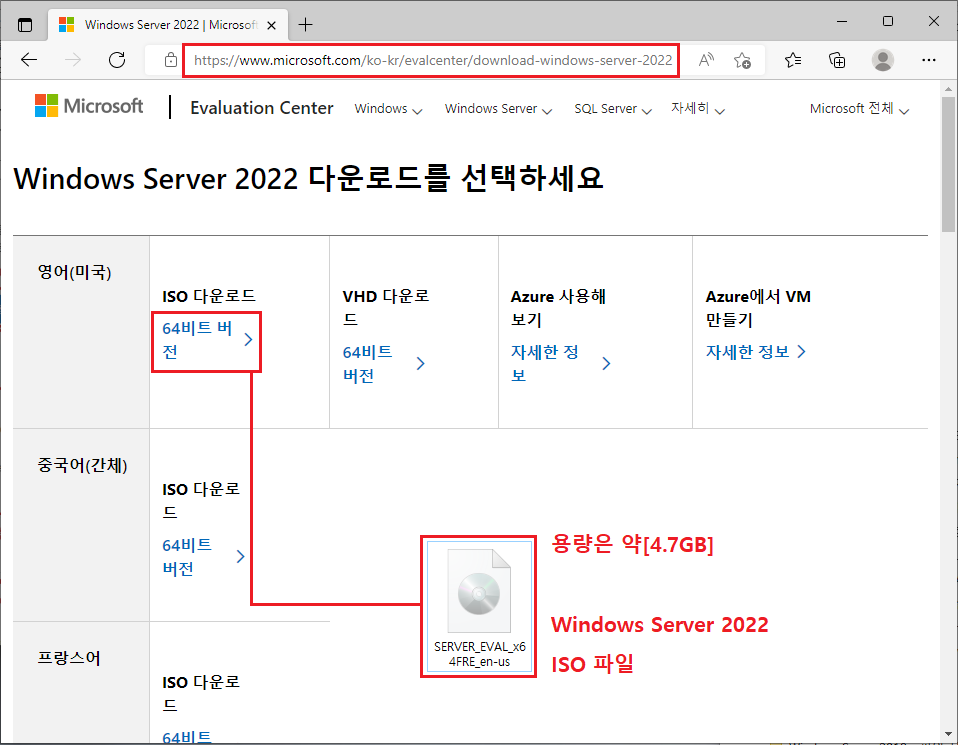Open the browser profile avatar
This screenshot has height=745, width=958.
pos(882,60)
